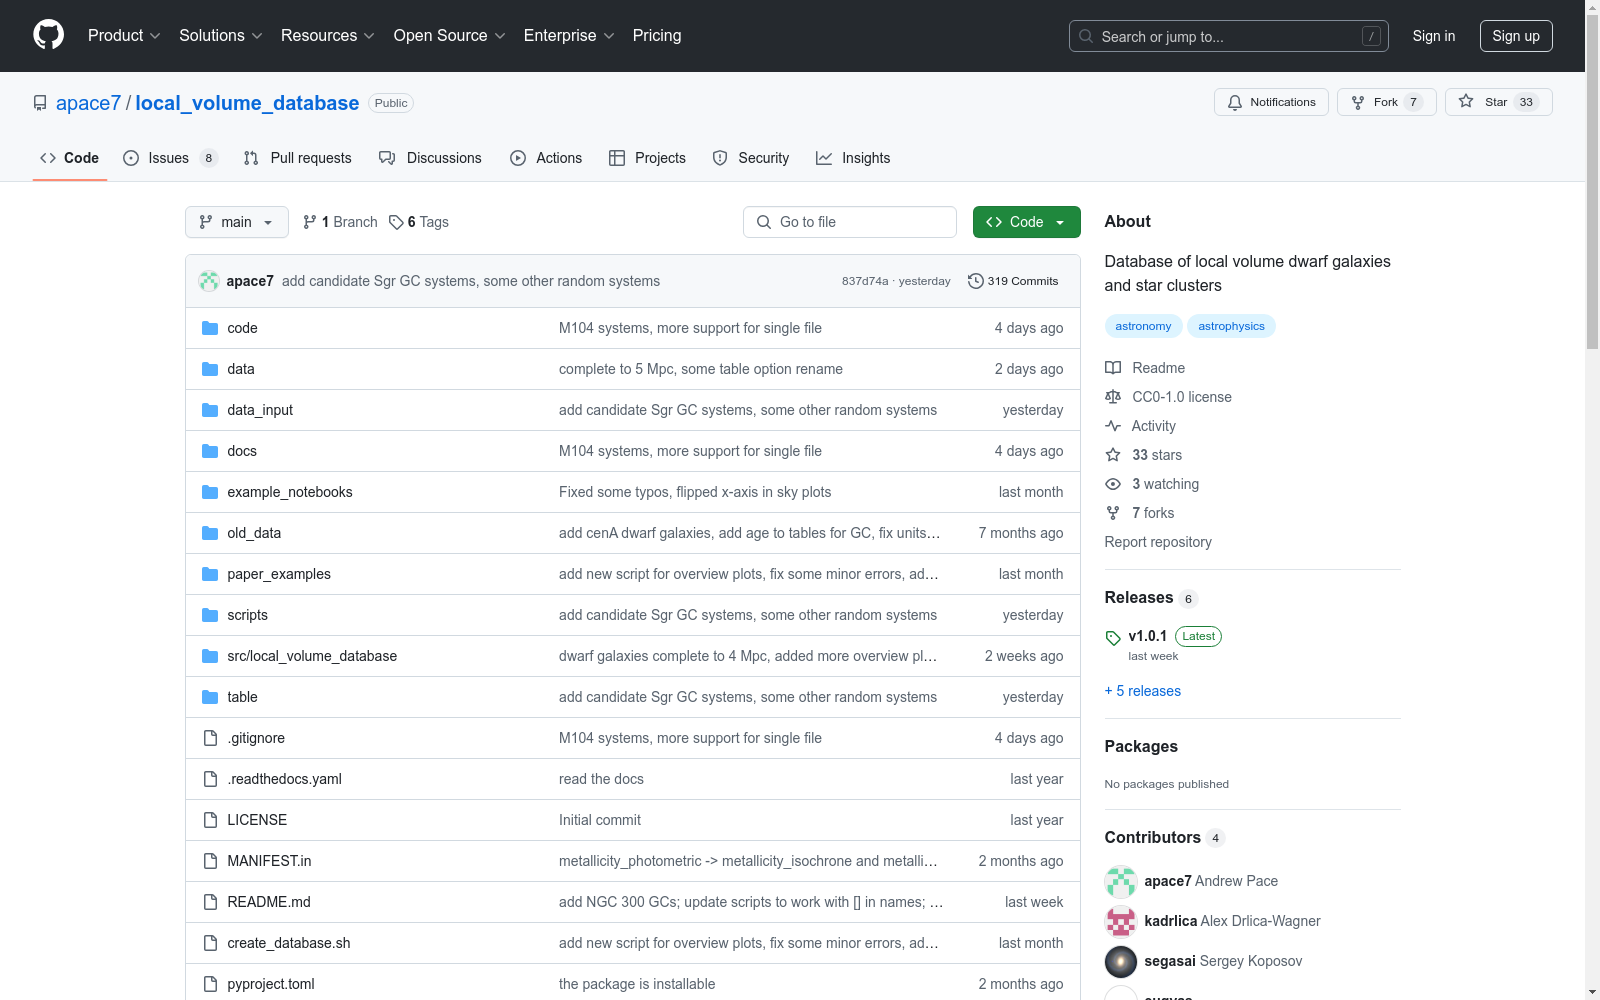Image resolution: width=1600 pixels, height=1000 pixels.
Task: Open the create_database.sh file
Action: (x=289, y=943)
